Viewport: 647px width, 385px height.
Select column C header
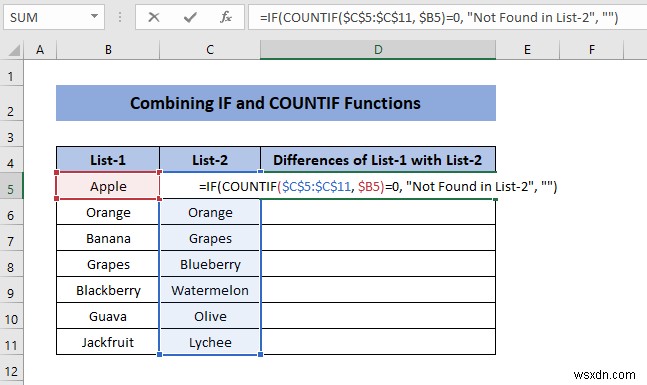[210, 50]
